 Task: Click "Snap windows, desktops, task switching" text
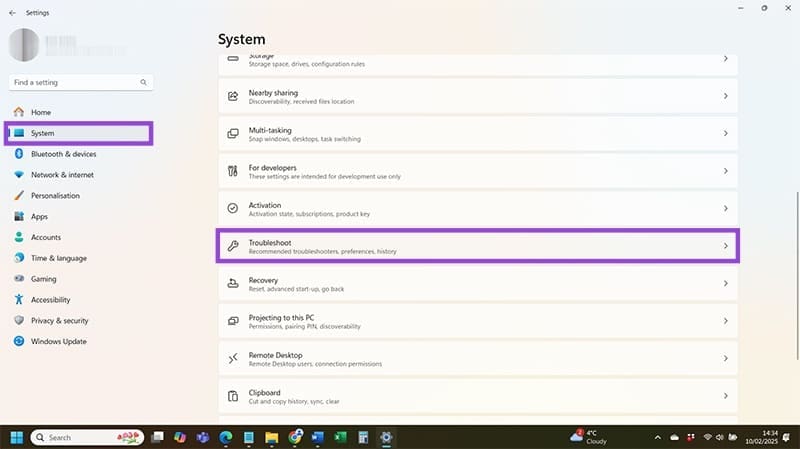coord(305,139)
